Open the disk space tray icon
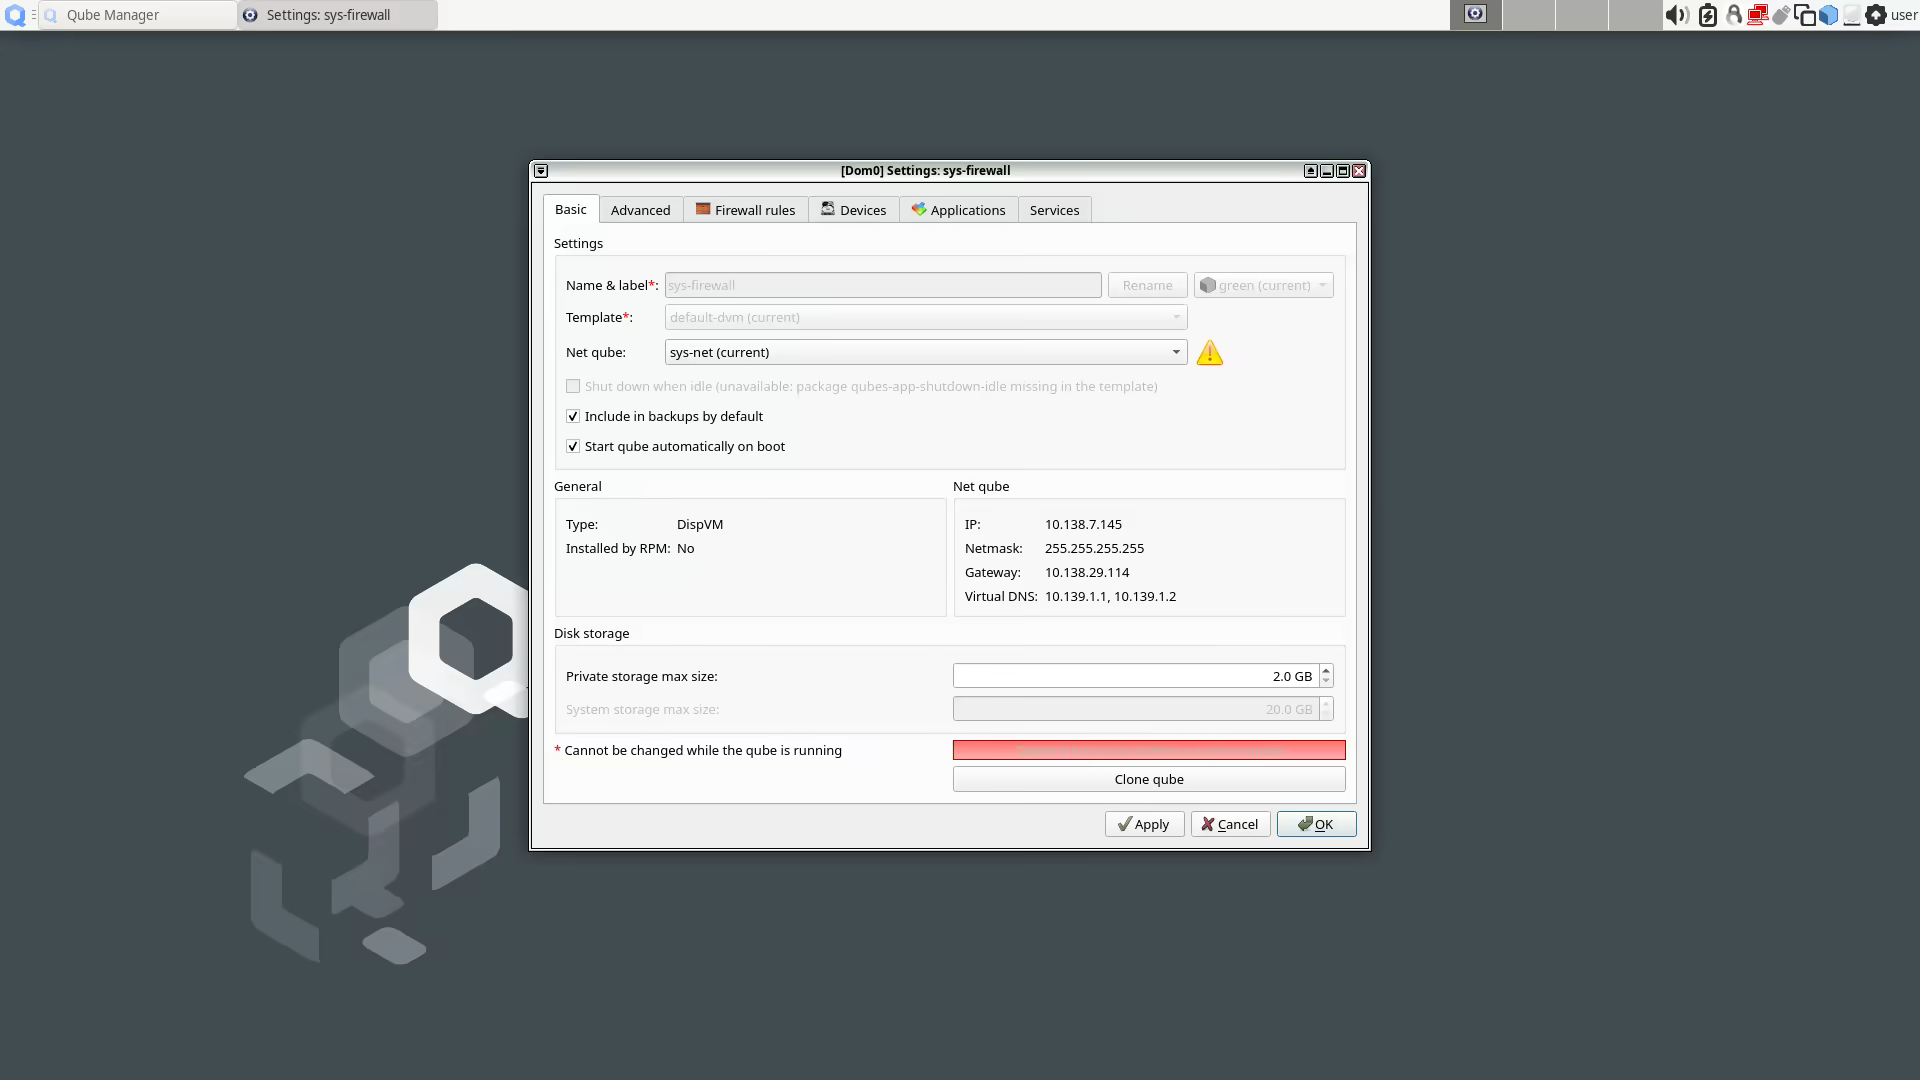This screenshot has width=1920, height=1080. point(1852,15)
